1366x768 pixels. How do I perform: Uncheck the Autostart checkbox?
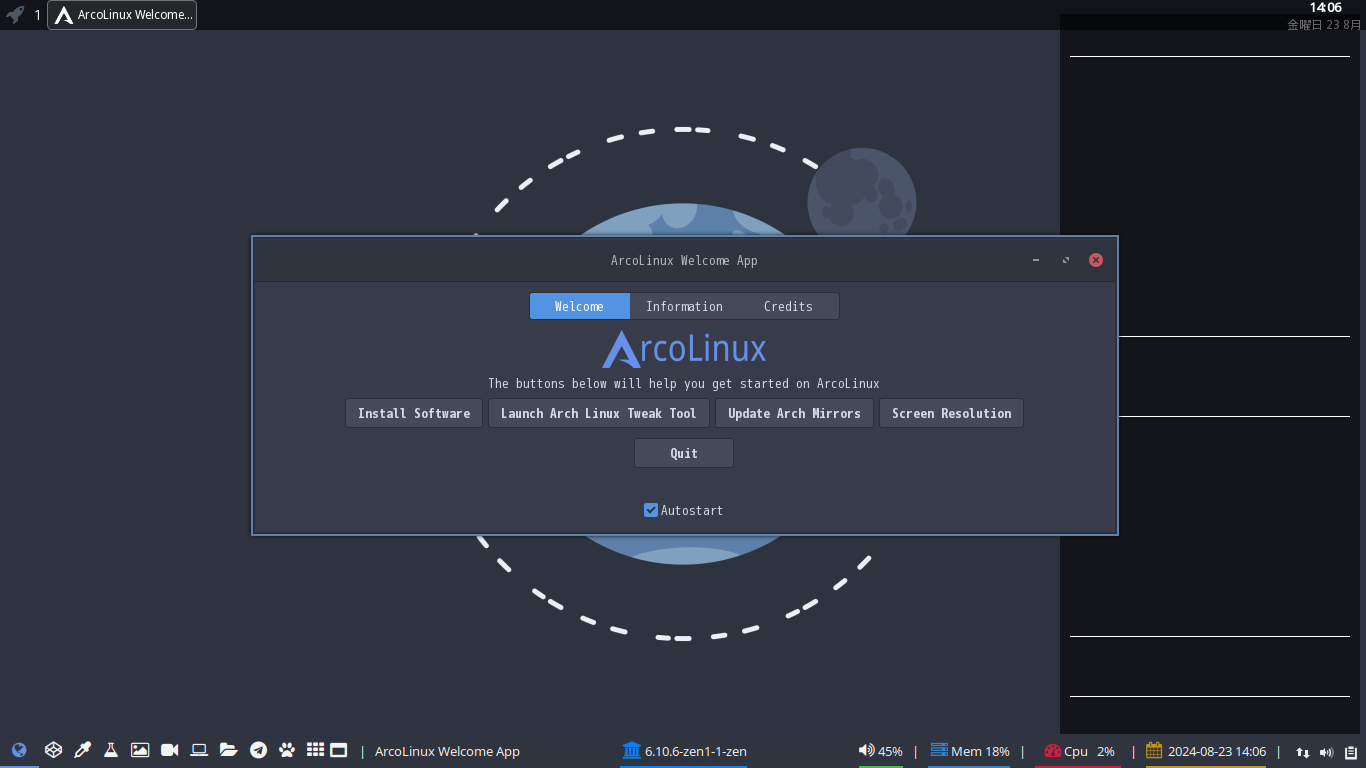[651, 510]
